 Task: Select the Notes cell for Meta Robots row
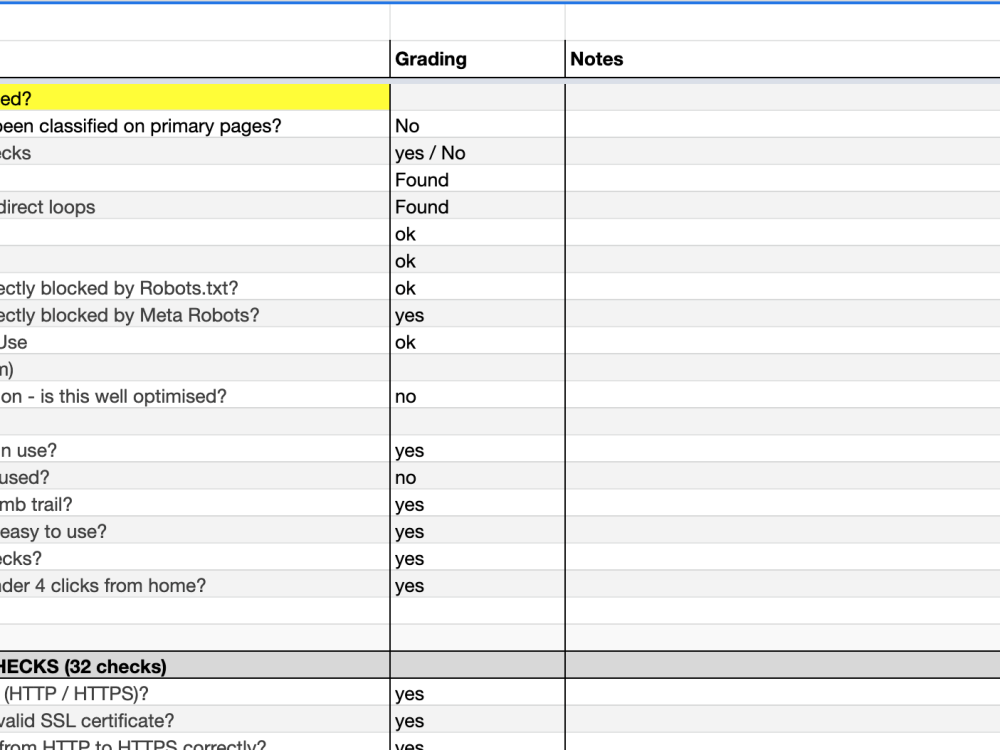(783, 315)
